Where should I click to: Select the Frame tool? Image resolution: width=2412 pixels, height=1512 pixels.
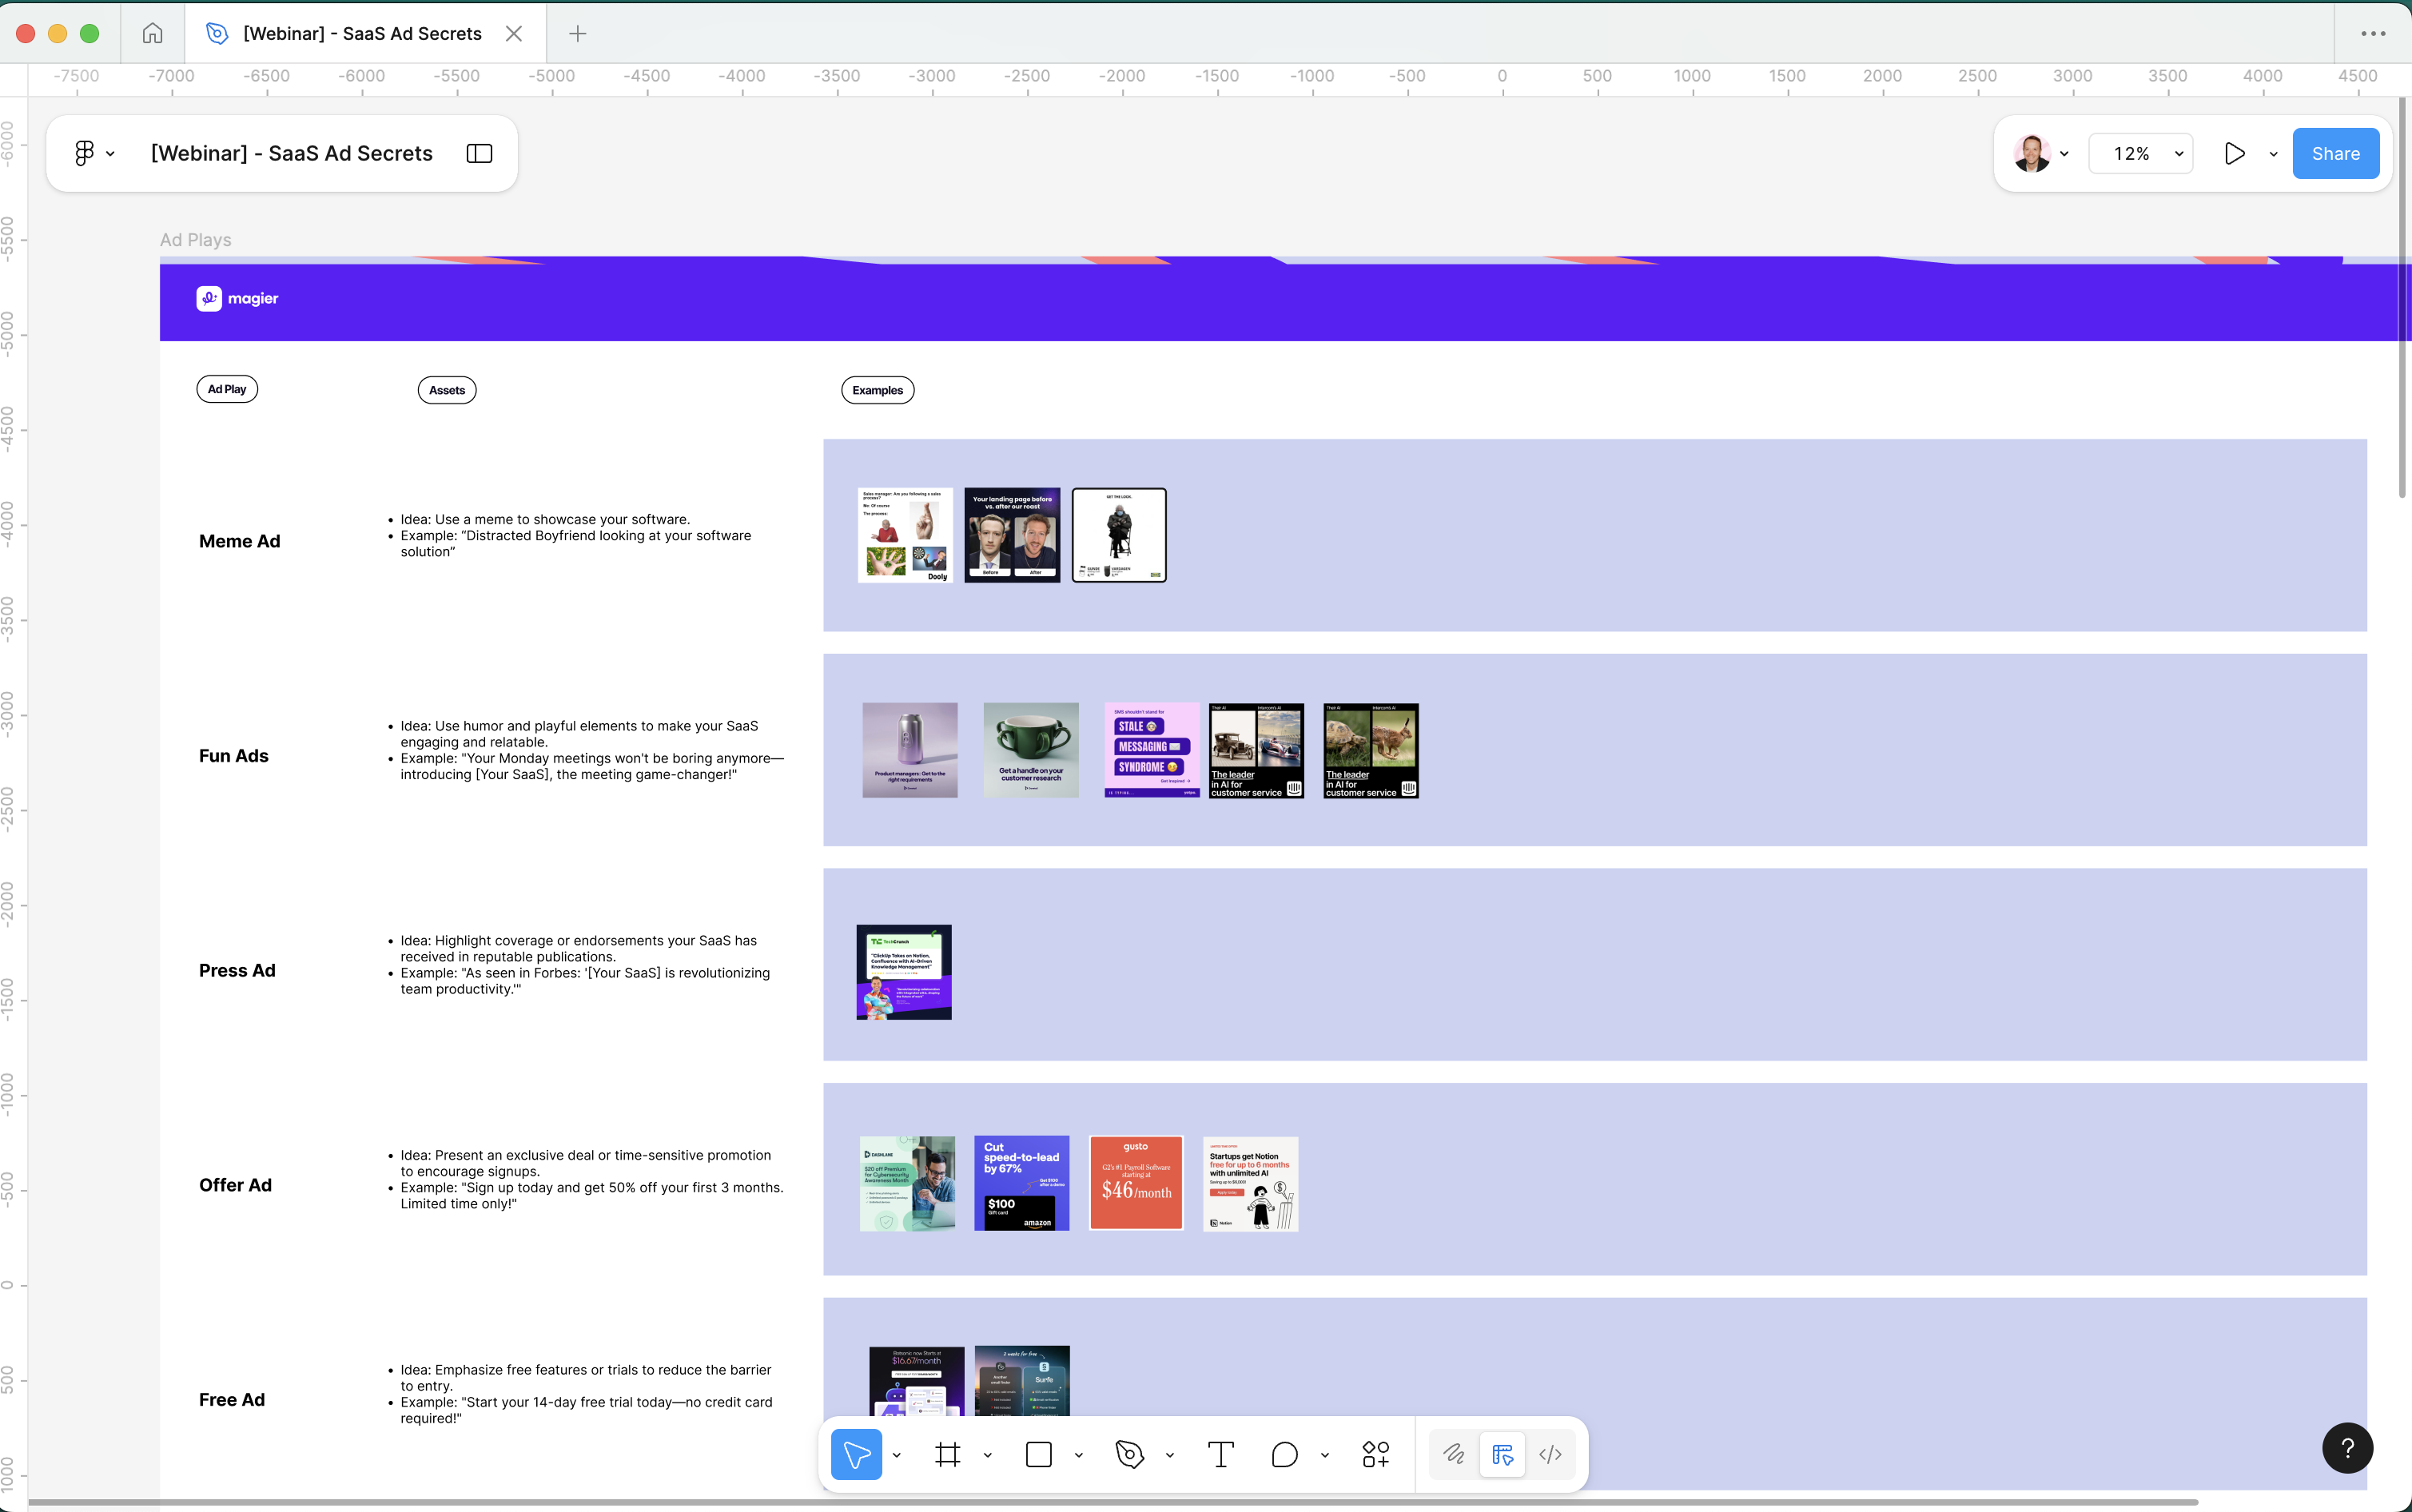pos(947,1454)
